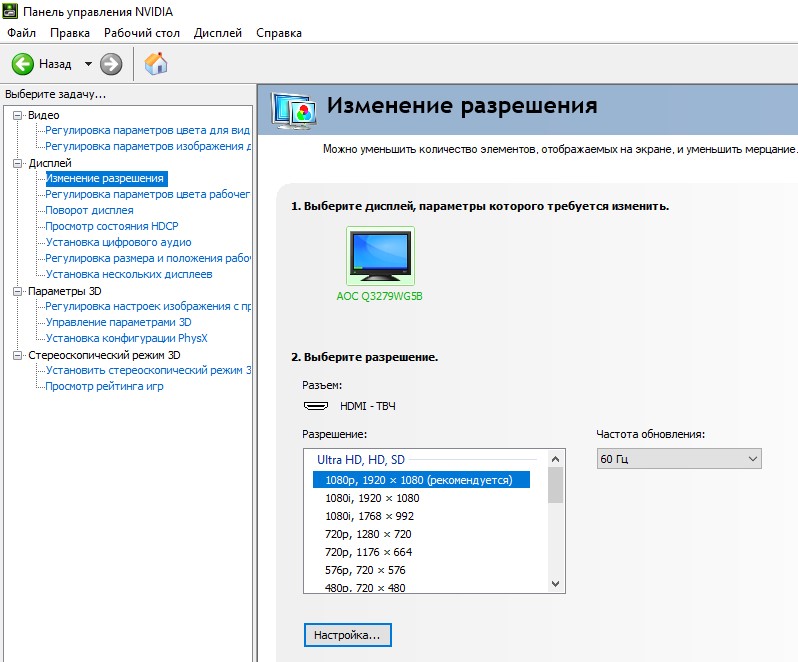798x662 pixels.
Task: Click the Параметры 3D category label
Action: tap(65, 292)
